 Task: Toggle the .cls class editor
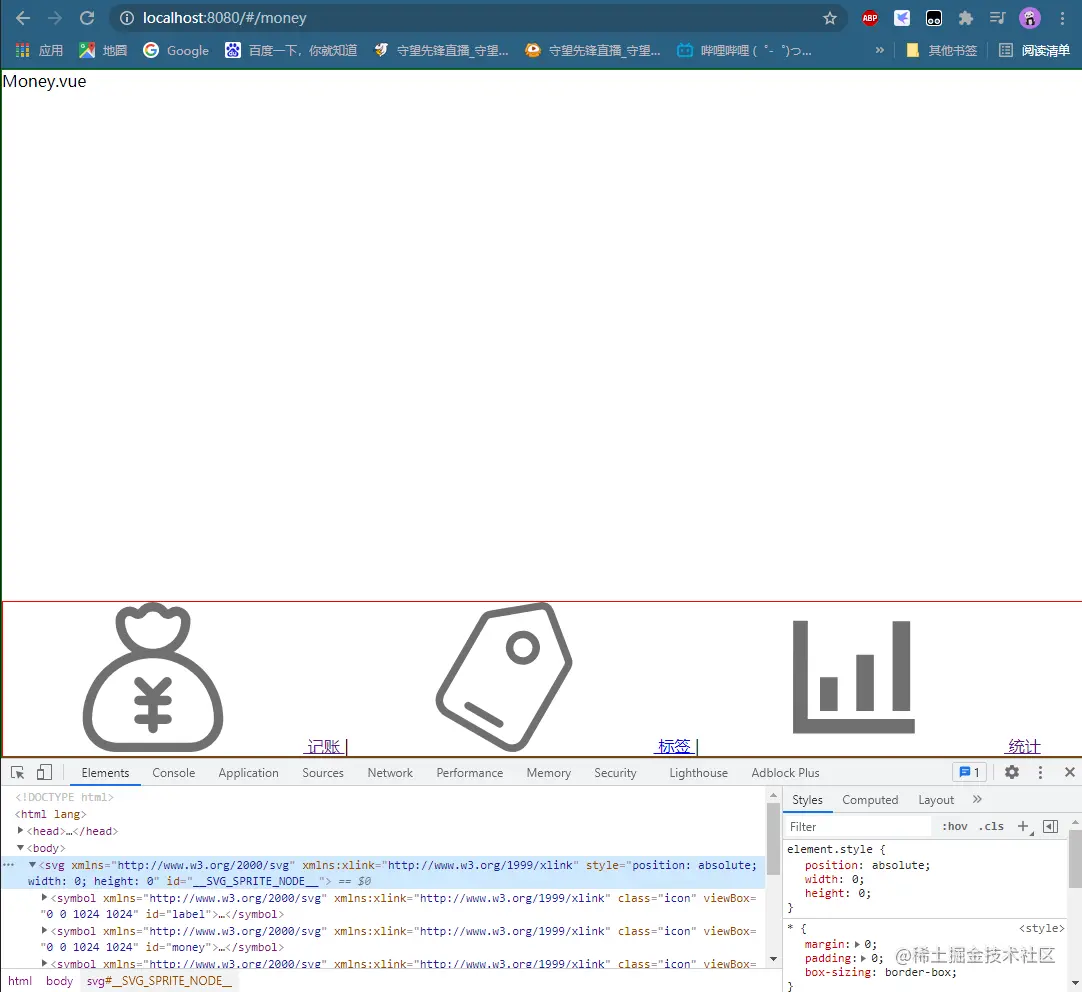click(x=991, y=826)
